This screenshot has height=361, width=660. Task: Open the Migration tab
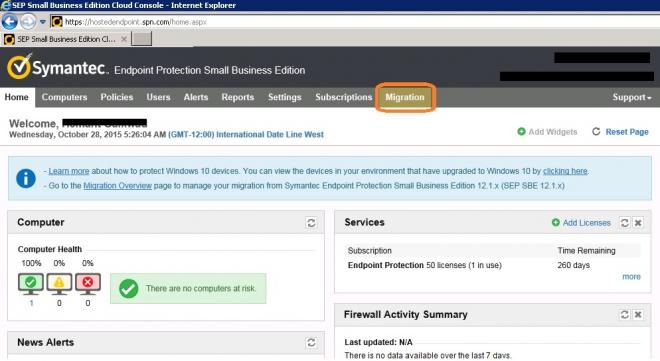405,97
